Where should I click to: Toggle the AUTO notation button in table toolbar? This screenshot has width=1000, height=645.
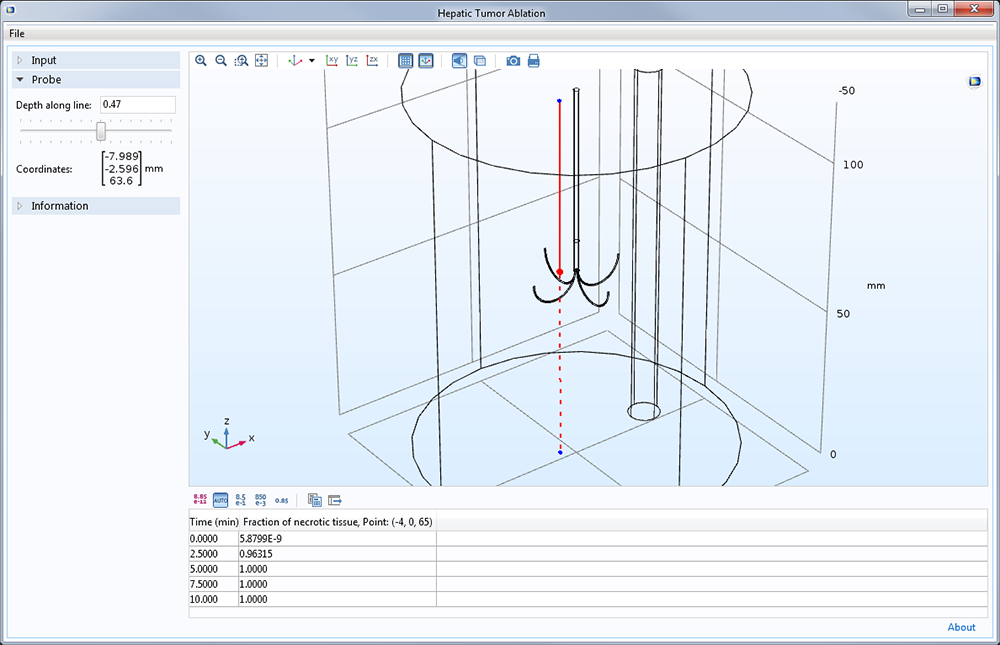point(220,500)
